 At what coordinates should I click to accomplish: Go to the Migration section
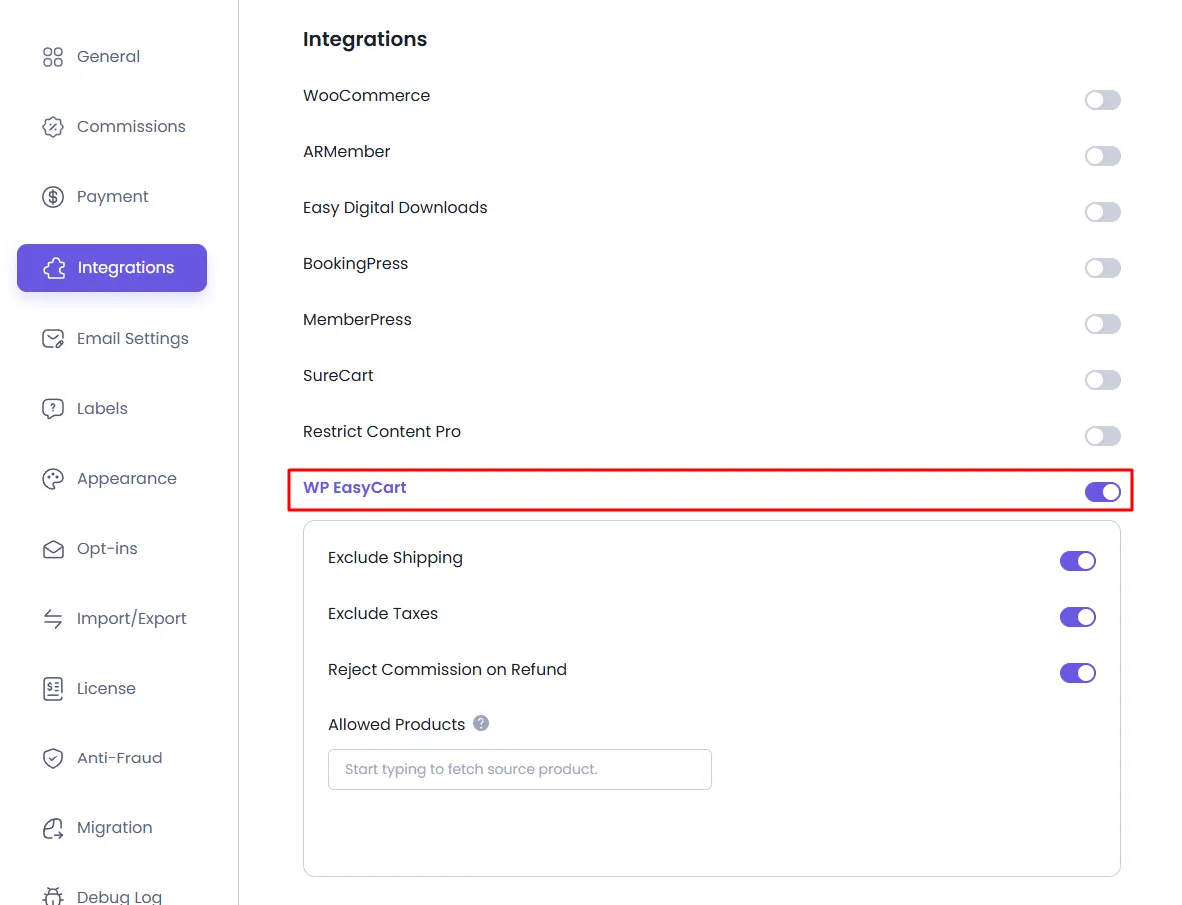(x=113, y=828)
